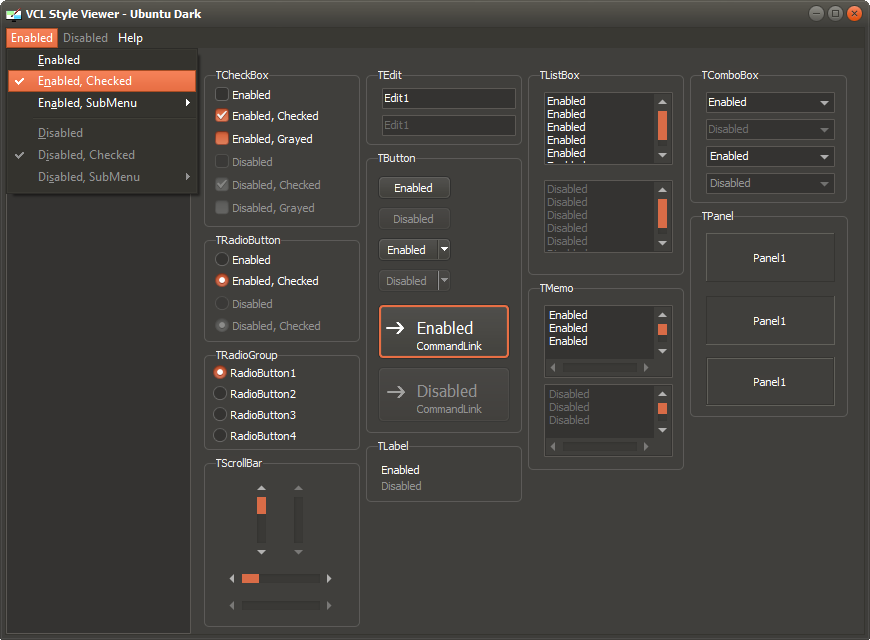This screenshot has width=870, height=640.
Task: Open the Enabled menu in menu bar
Action: point(32,38)
